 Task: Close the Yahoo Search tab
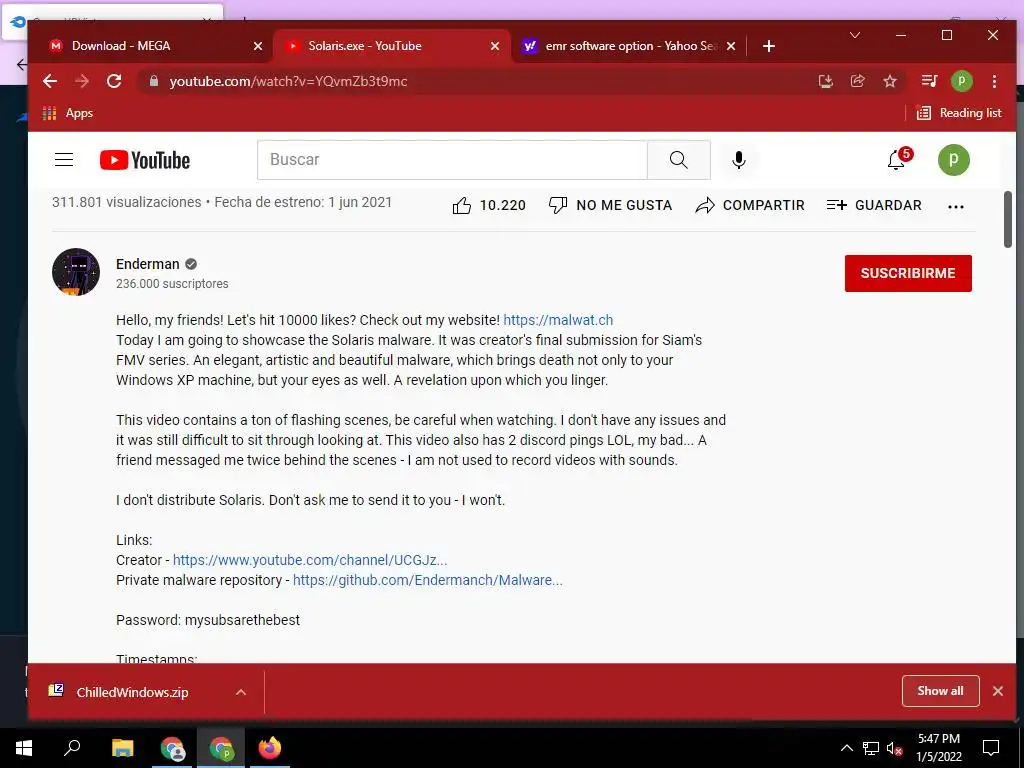(731, 46)
